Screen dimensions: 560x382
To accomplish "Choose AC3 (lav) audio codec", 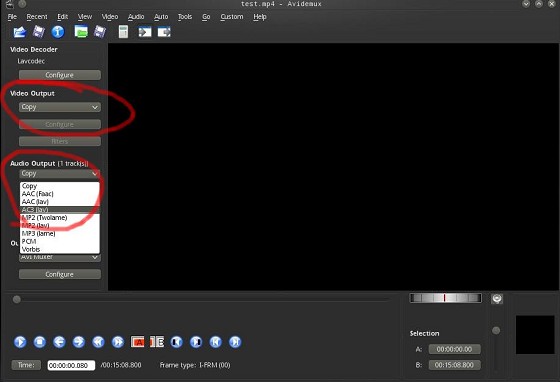I will point(60,210).
